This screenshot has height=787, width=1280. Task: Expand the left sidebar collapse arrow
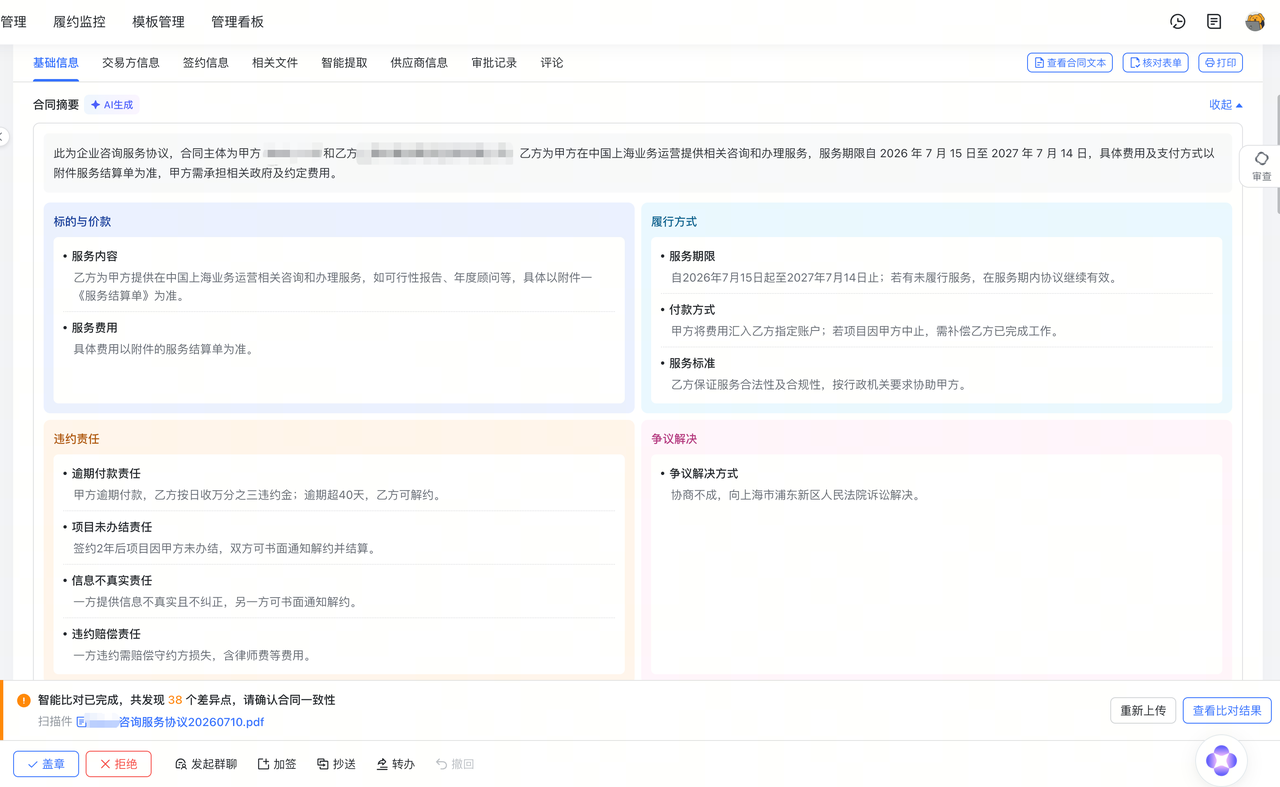coord(3,137)
